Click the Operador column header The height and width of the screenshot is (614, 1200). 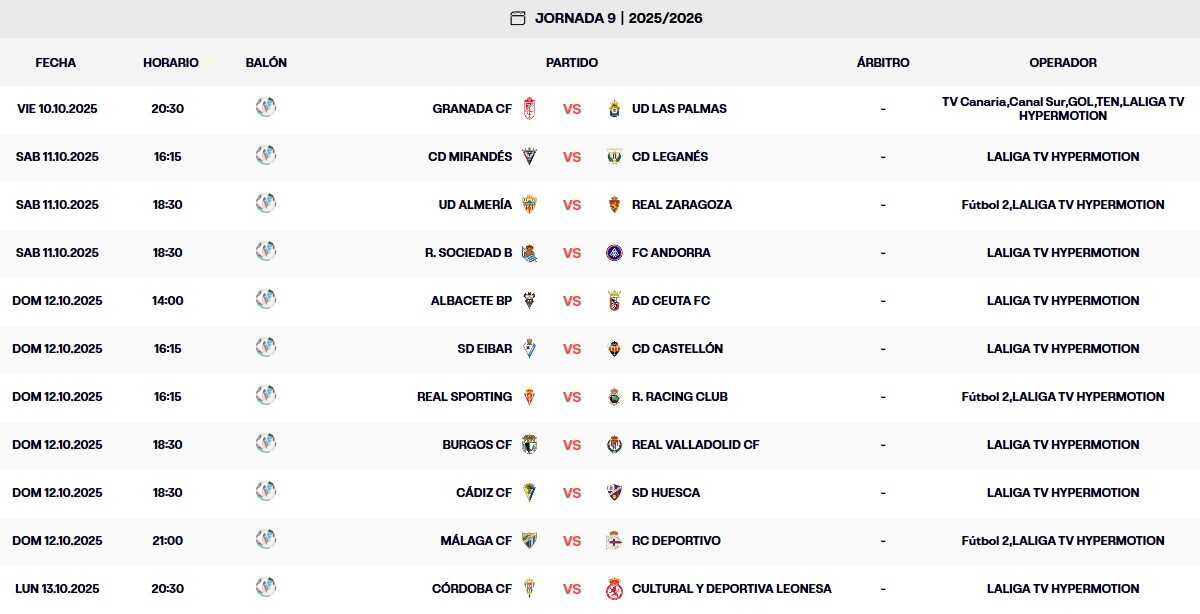(1063, 62)
